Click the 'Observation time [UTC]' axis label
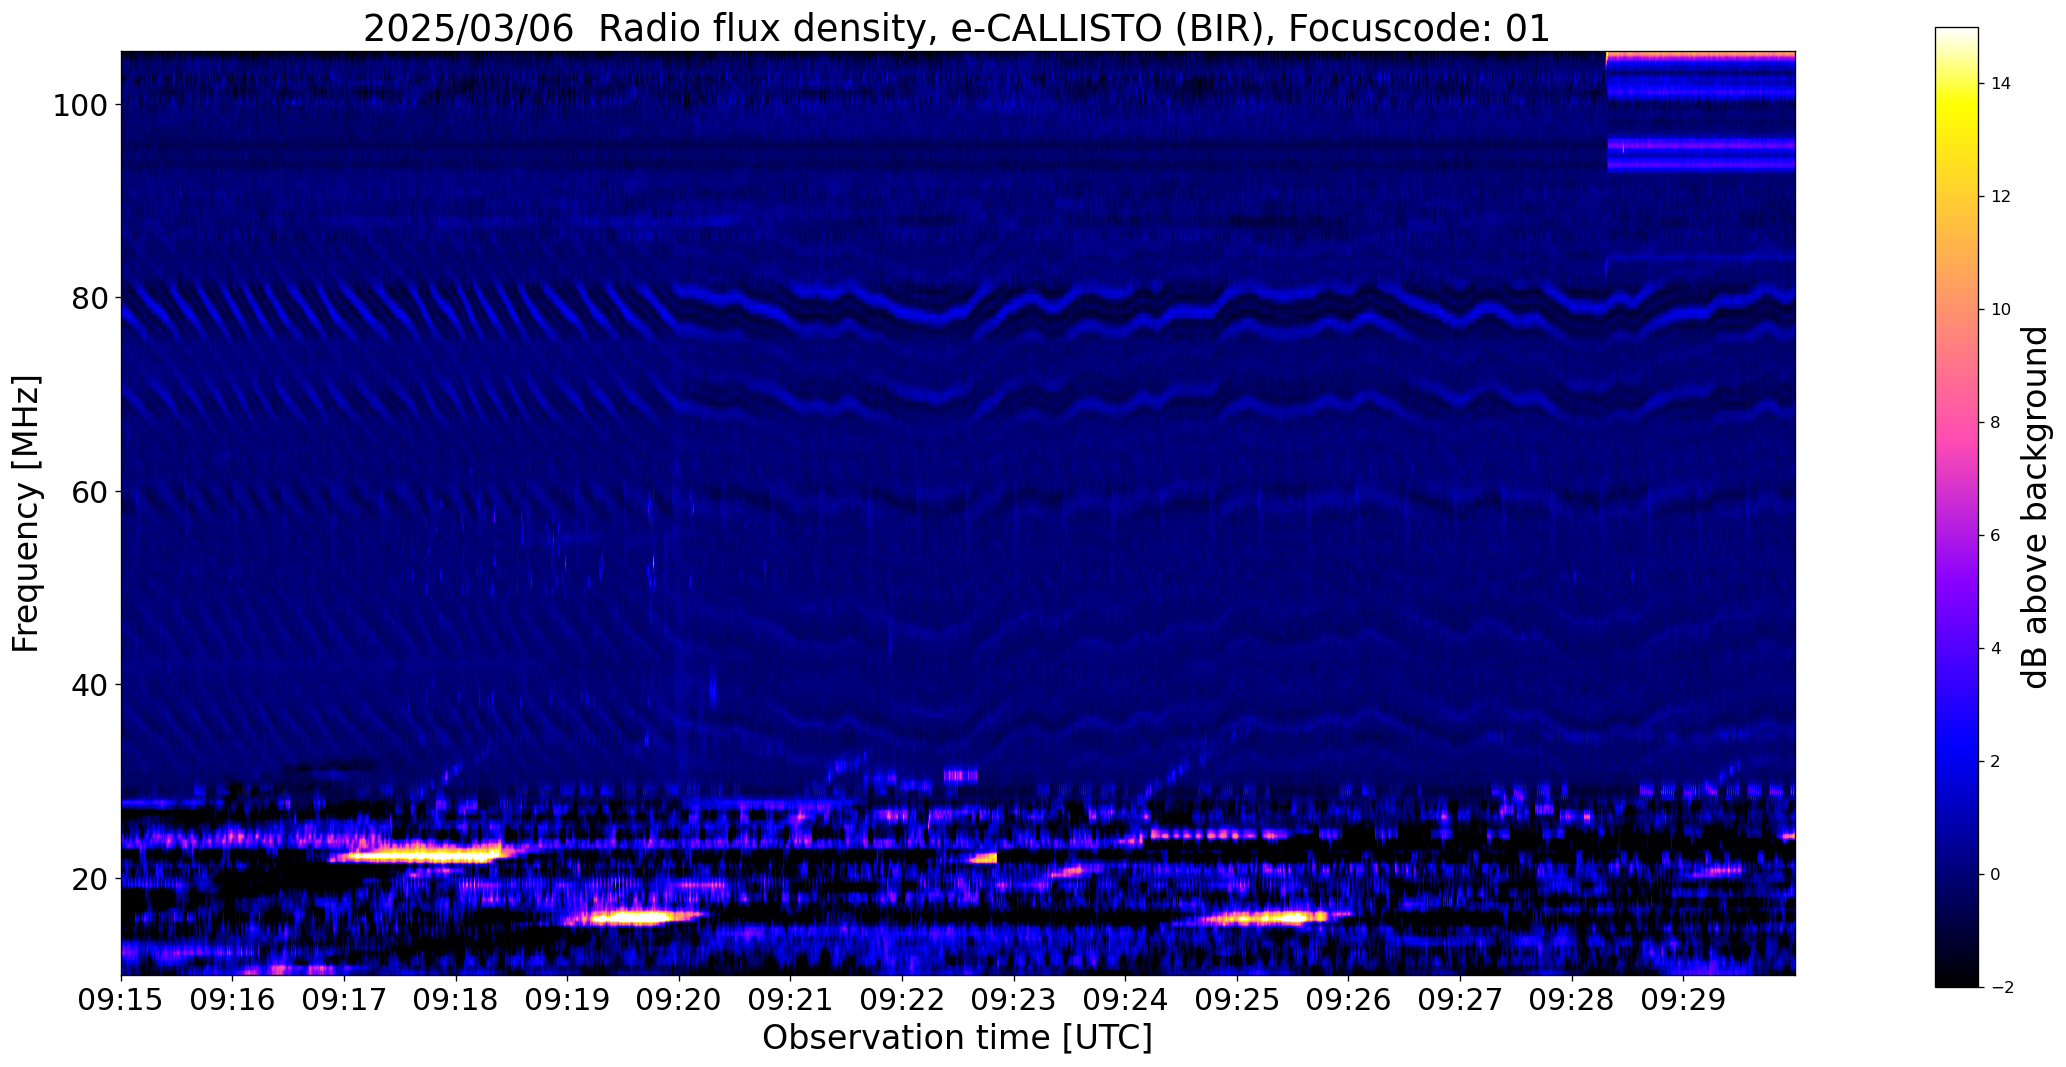This screenshot has width=2066, height=1067. [x=957, y=1038]
